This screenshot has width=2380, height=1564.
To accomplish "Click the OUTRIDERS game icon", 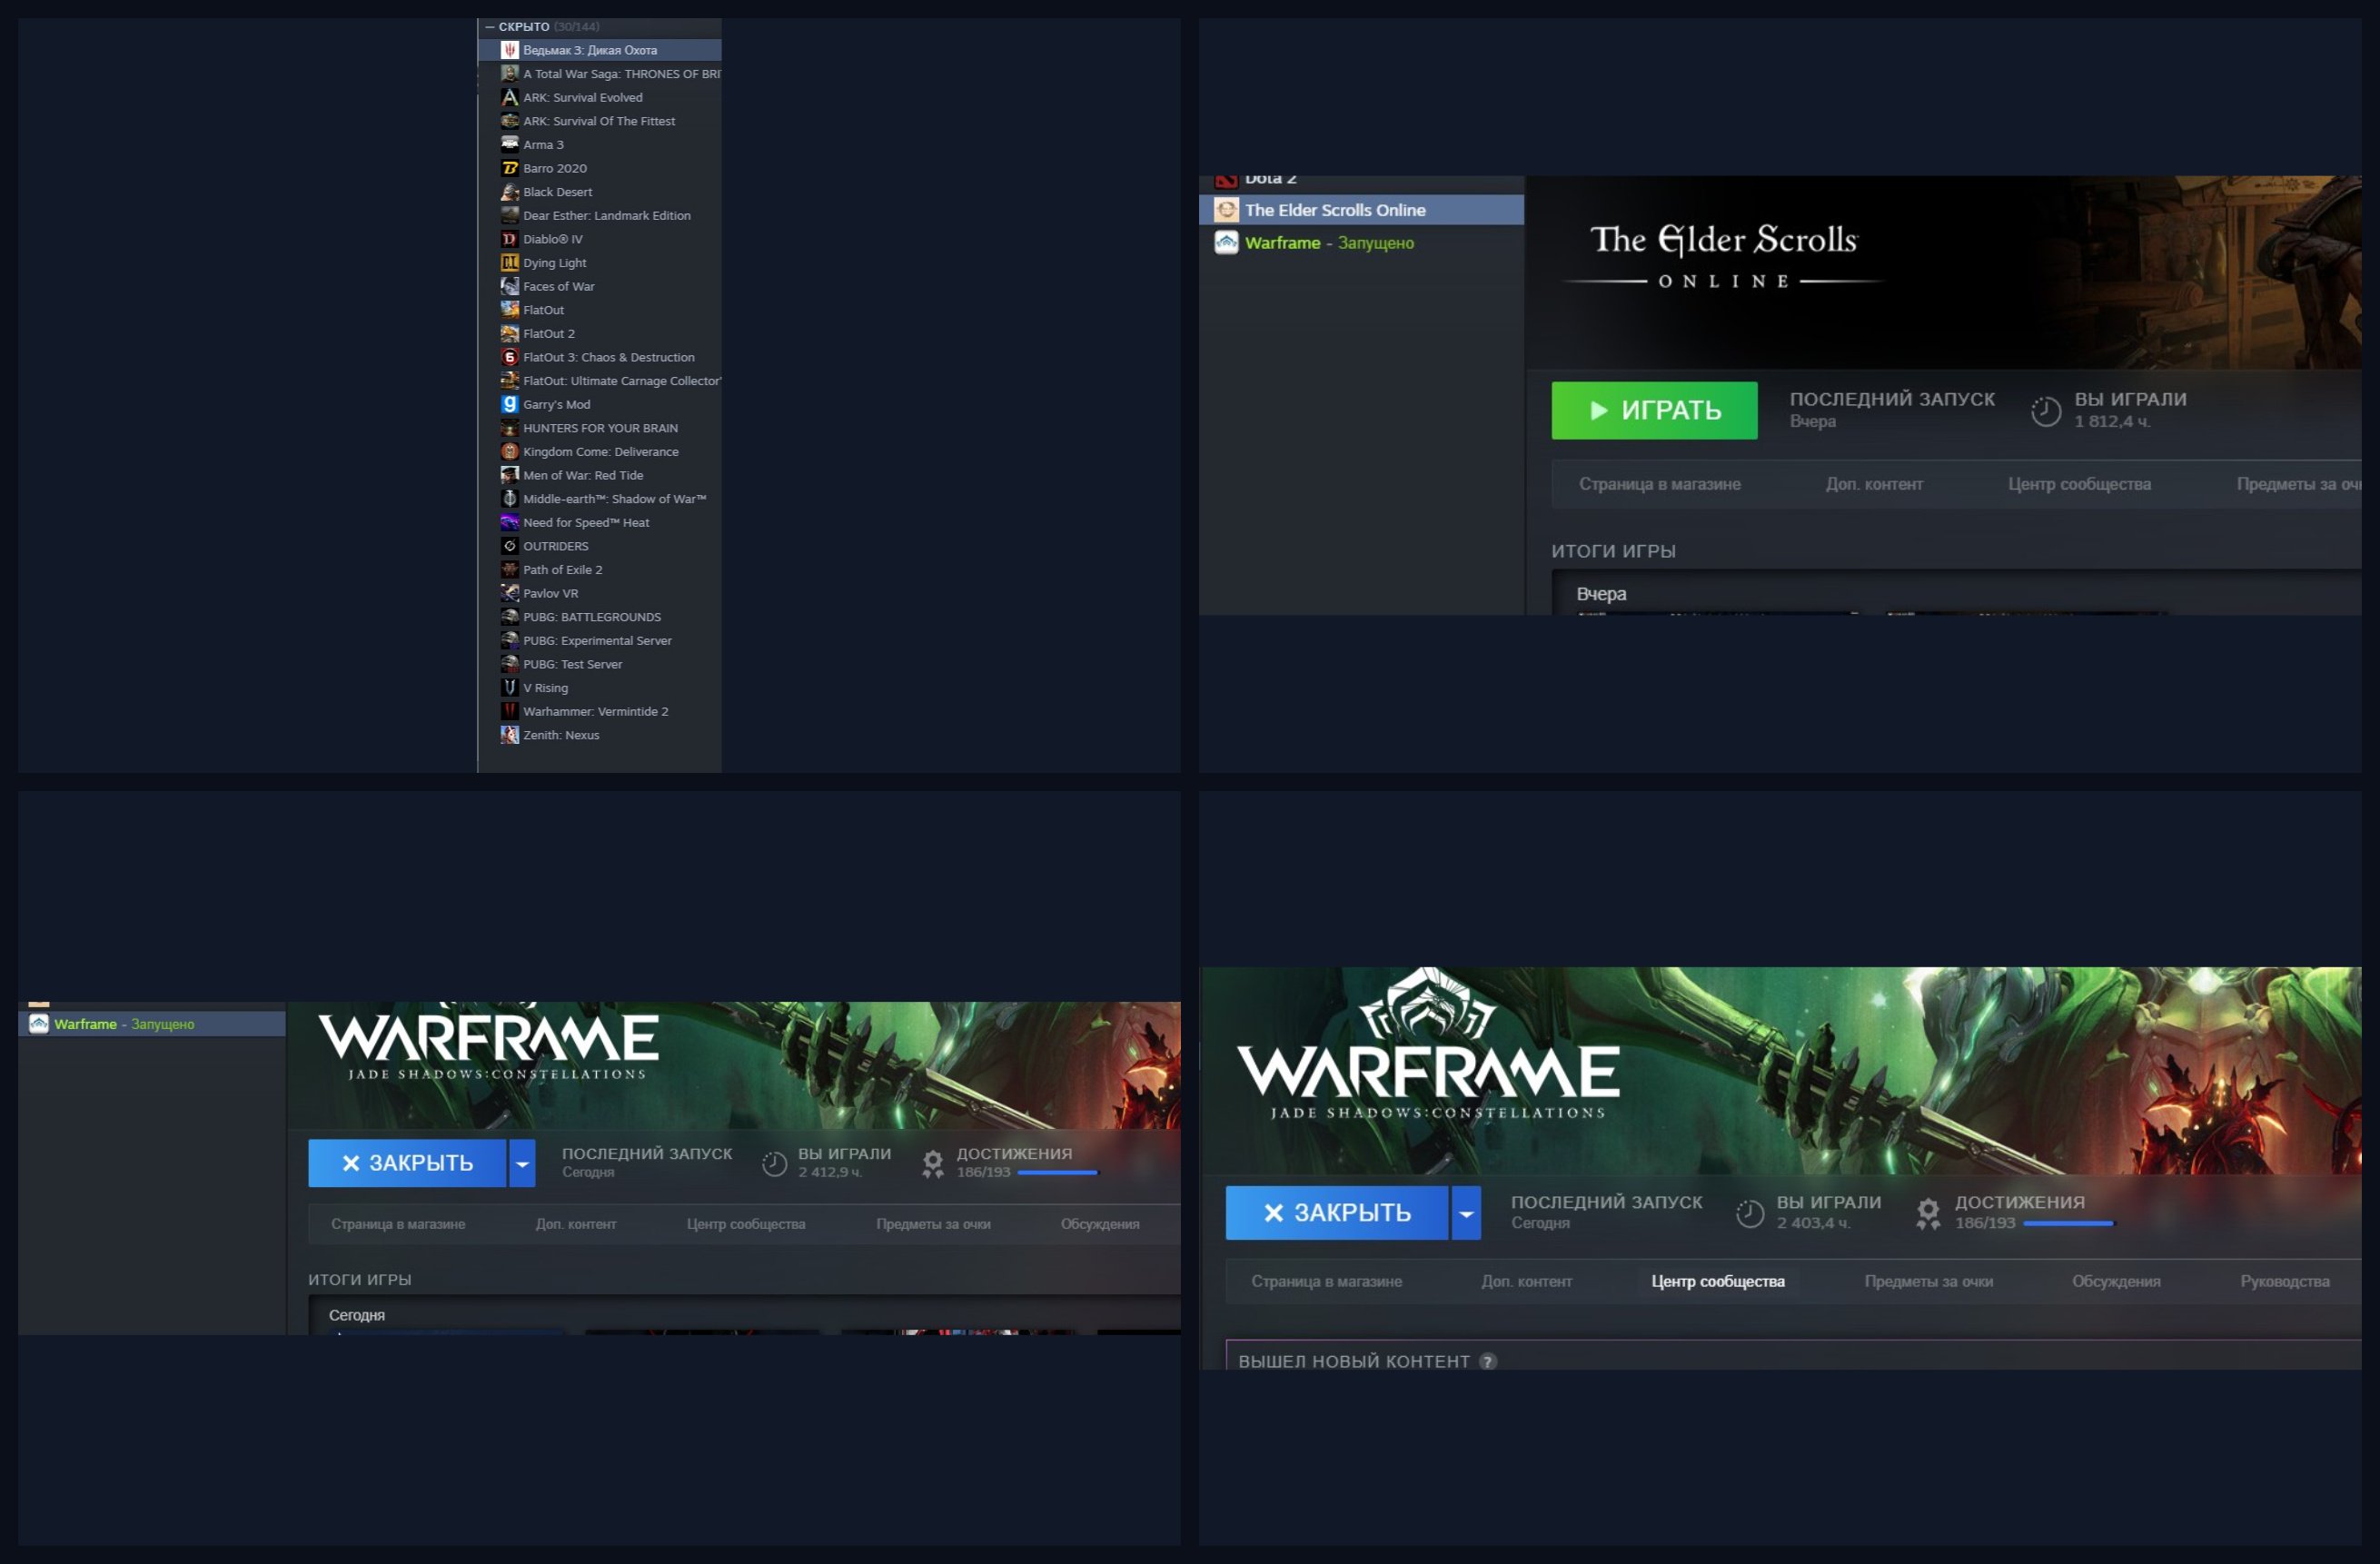I will pyautogui.click(x=509, y=546).
